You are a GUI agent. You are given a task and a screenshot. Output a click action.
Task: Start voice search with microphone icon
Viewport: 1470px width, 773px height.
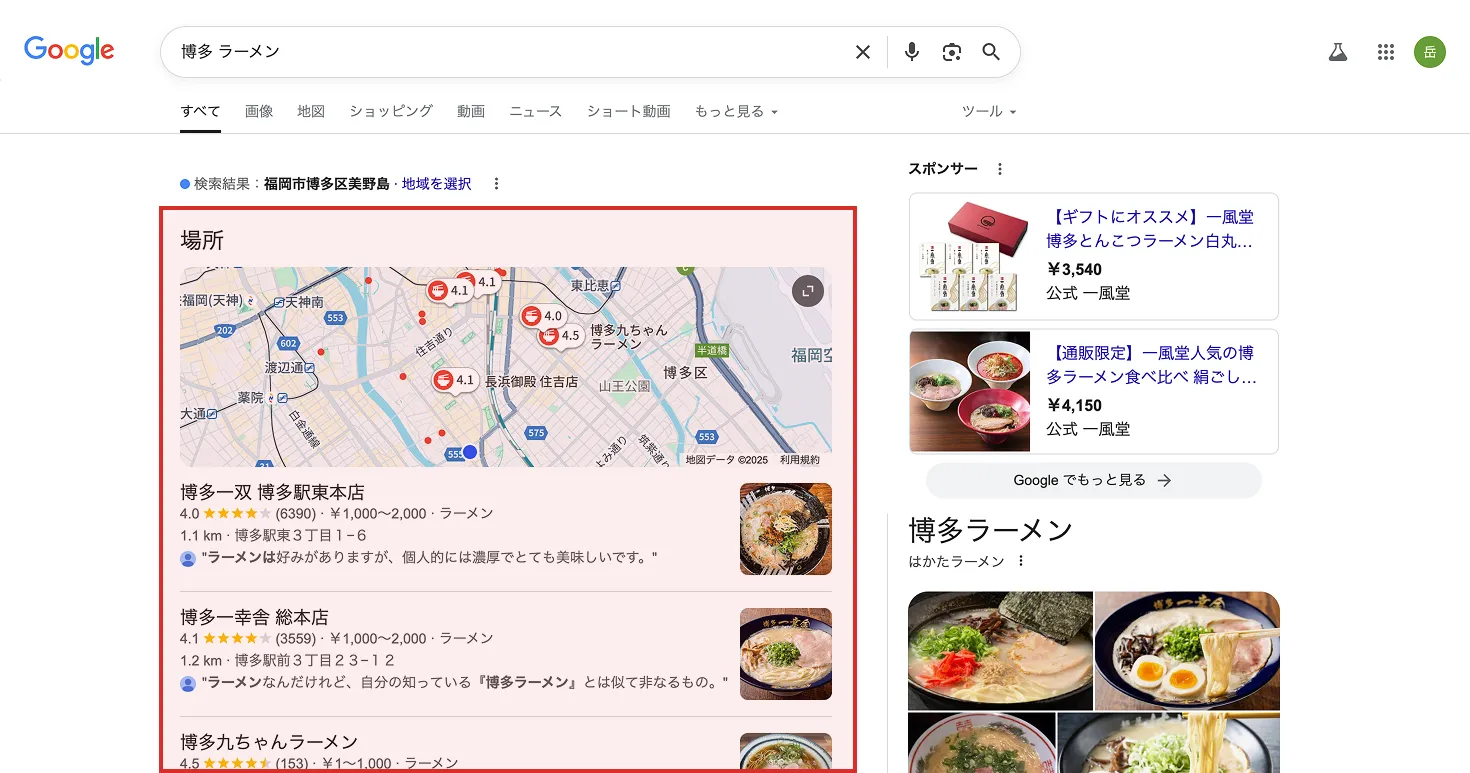(x=911, y=52)
